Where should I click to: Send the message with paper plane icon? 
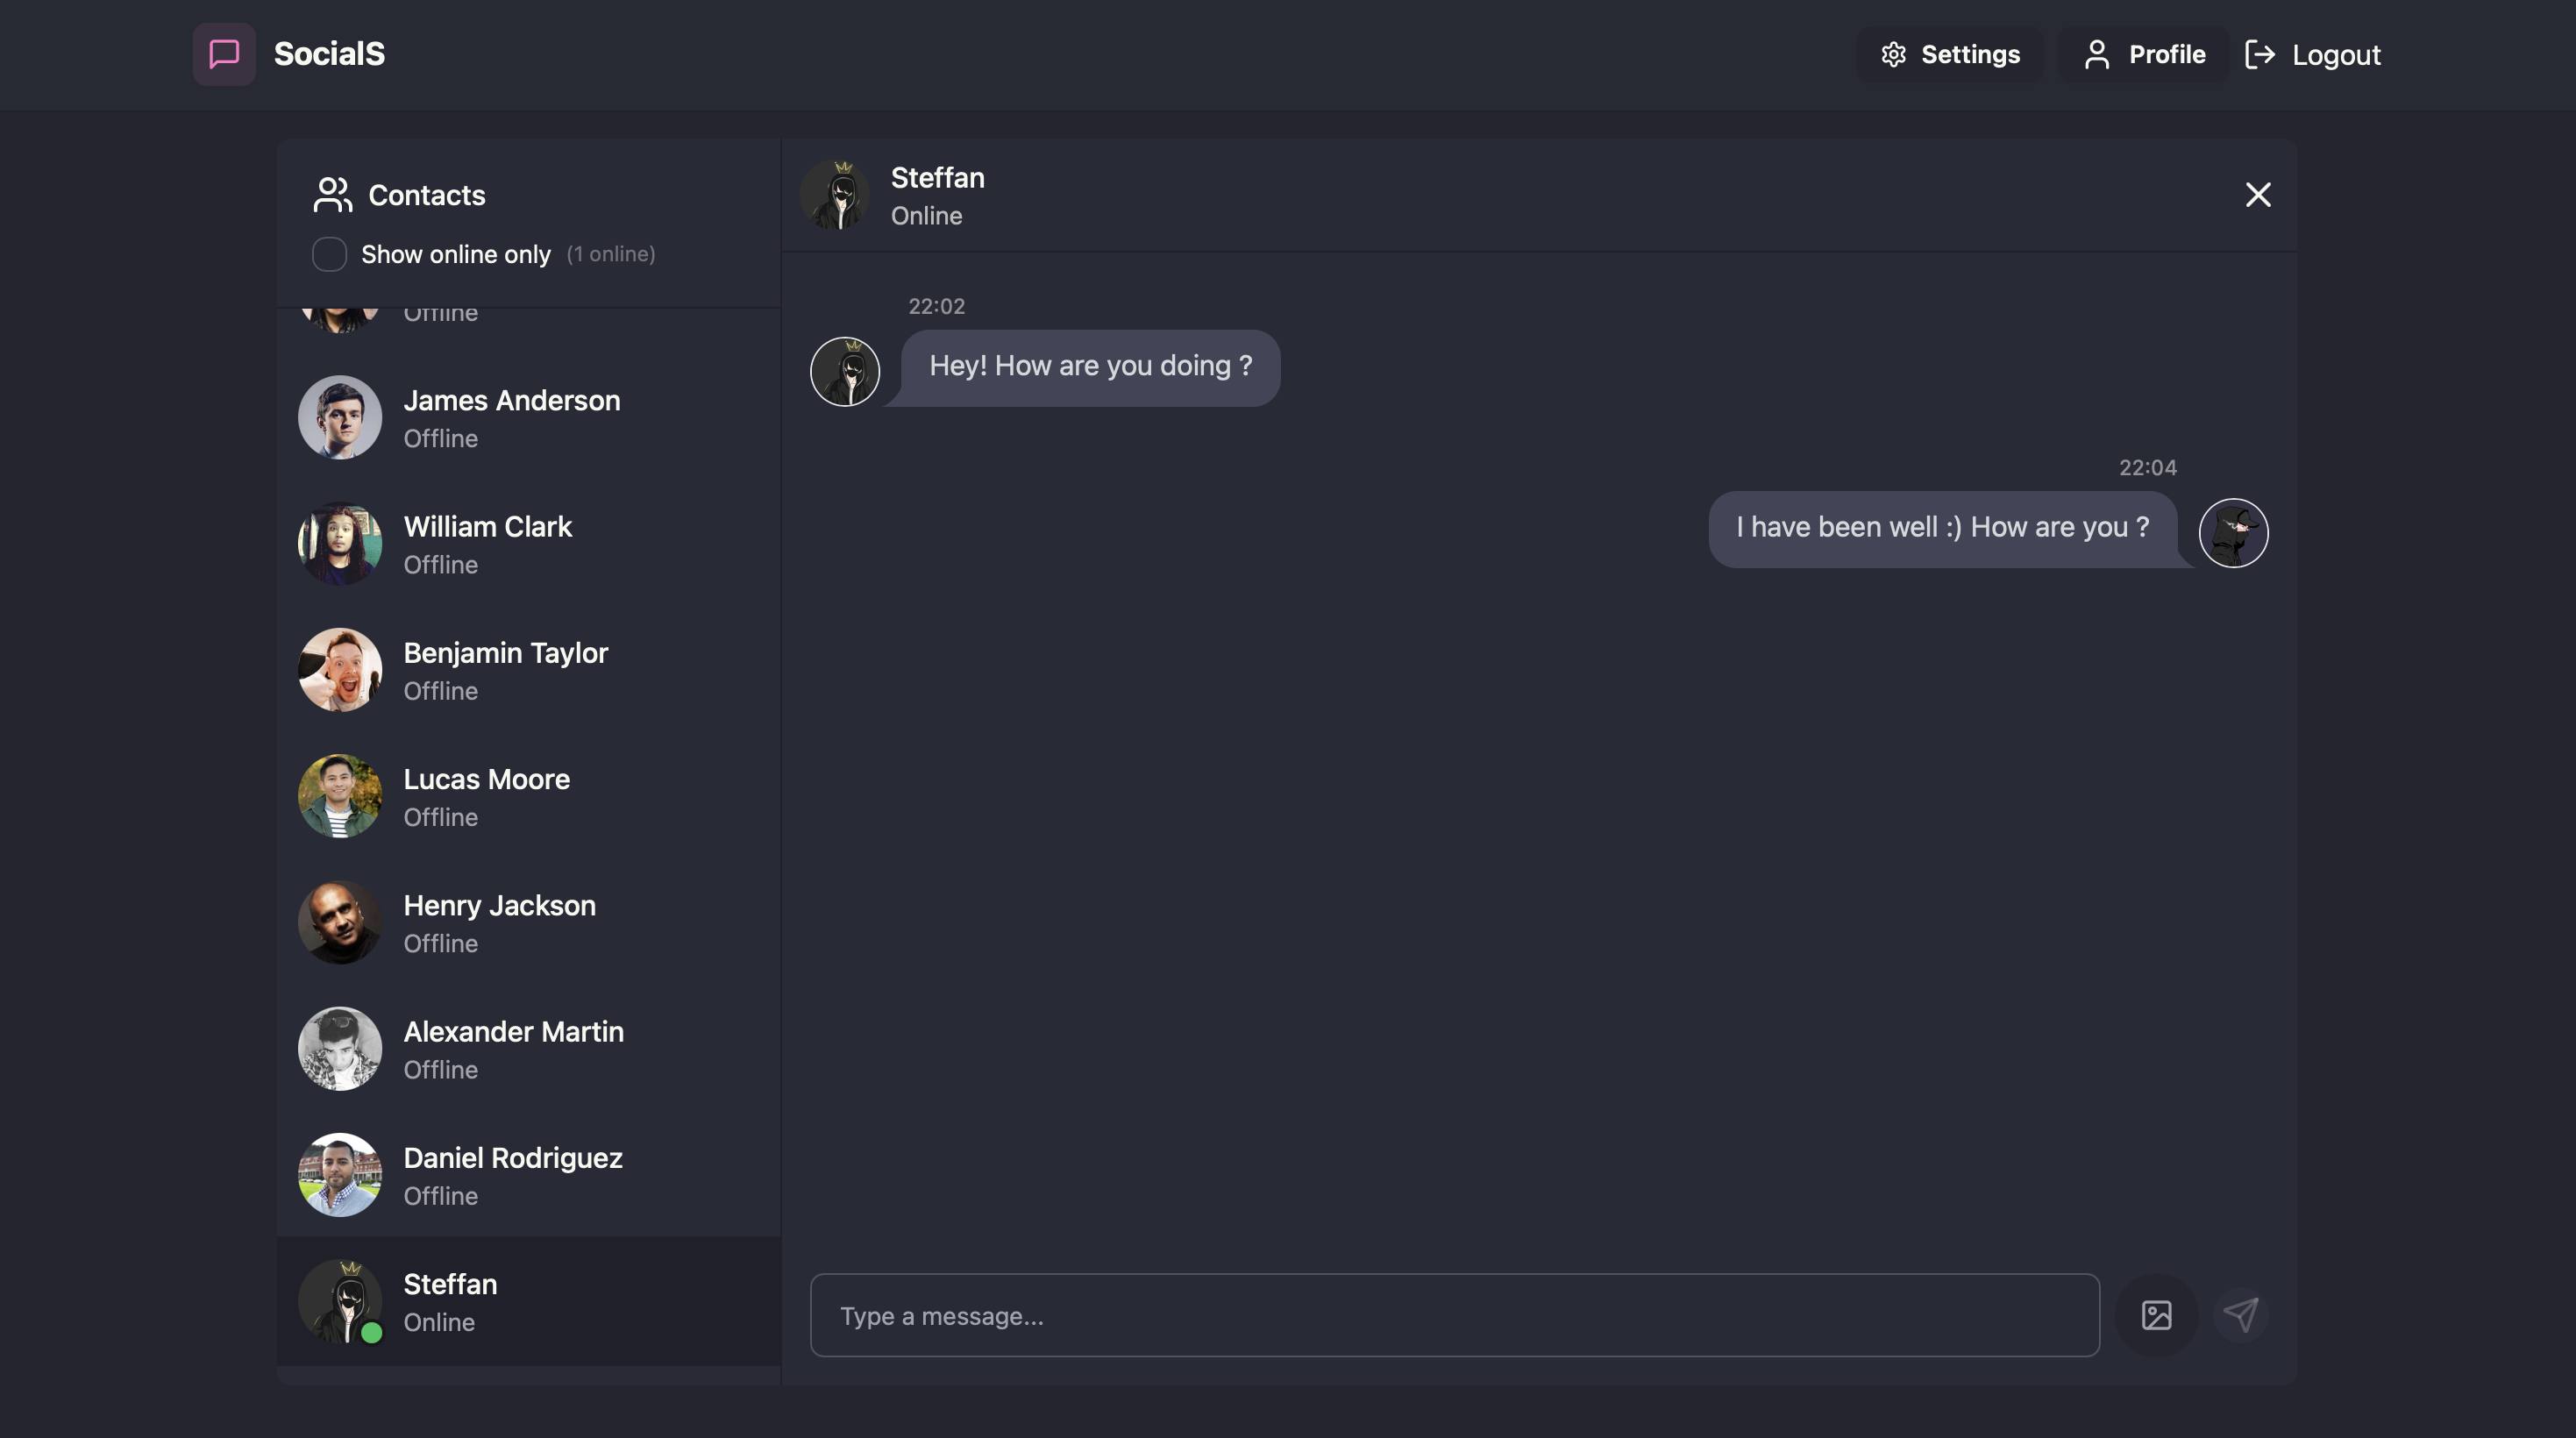(x=2240, y=1315)
